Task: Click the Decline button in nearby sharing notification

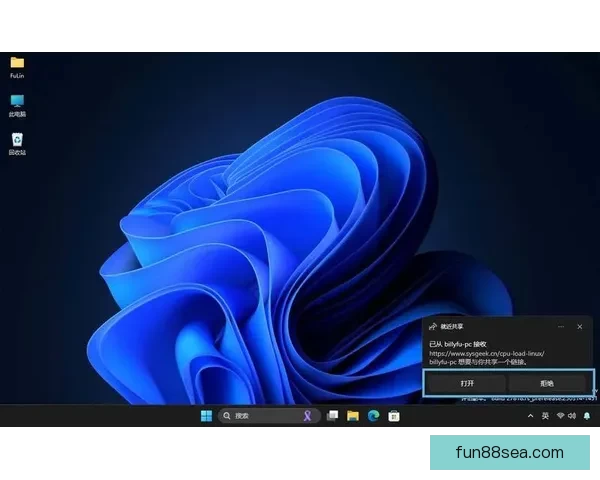Action: click(547, 383)
